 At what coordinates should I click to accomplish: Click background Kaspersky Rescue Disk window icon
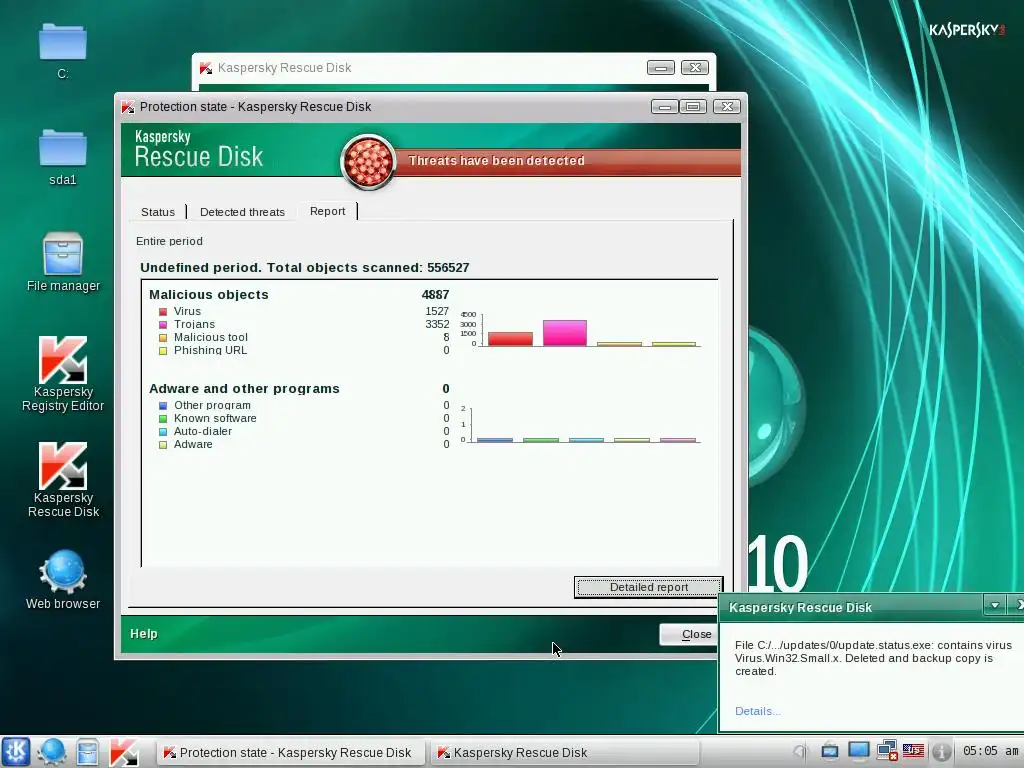[x=206, y=68]
